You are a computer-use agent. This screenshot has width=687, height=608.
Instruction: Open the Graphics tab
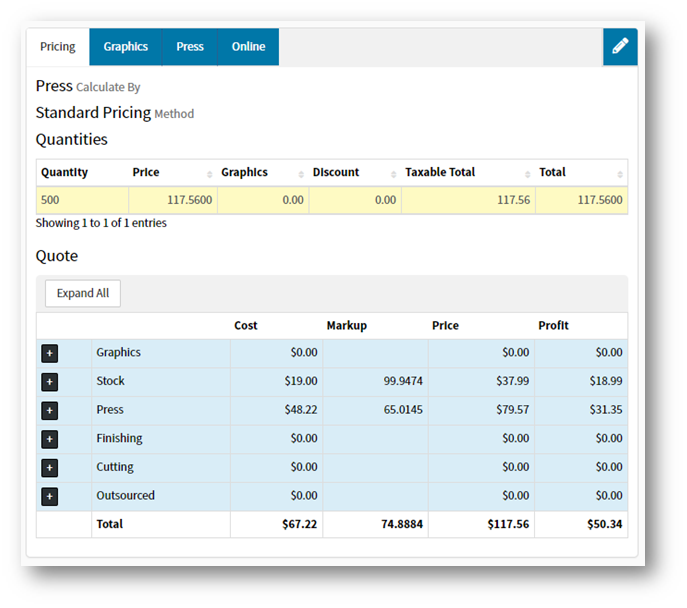[126, 47]
